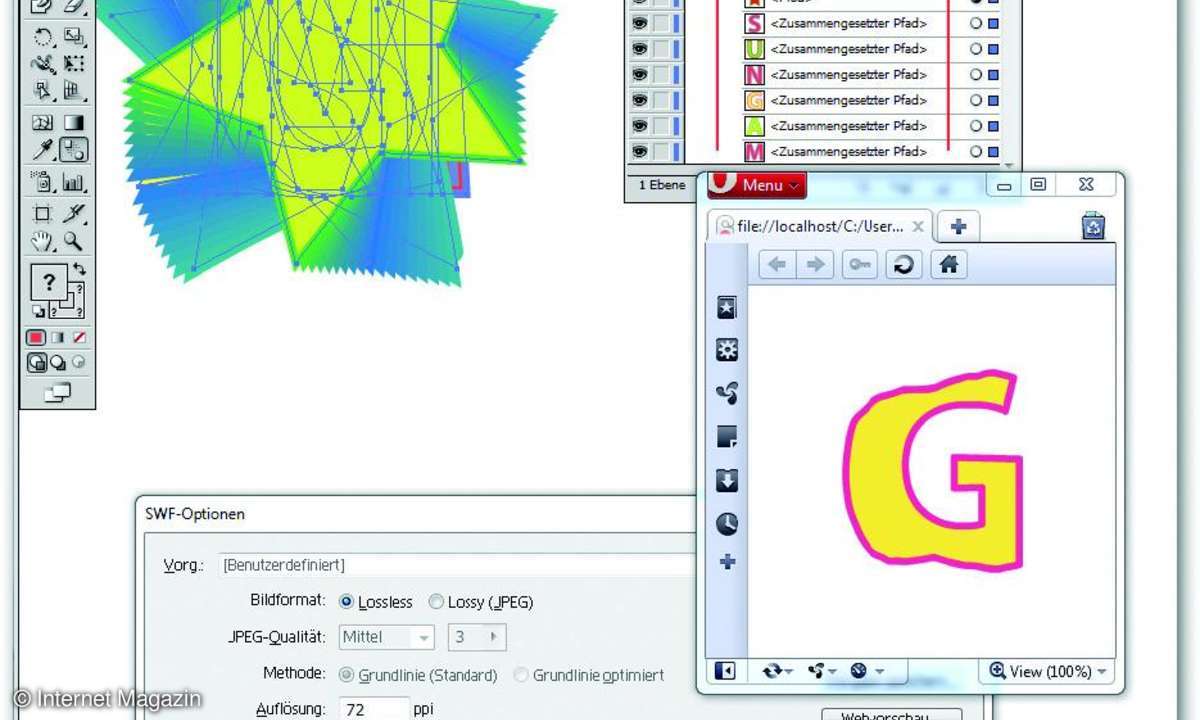Choose Gradient fill mode in the toolbox
This screenshot has height=720, width=1200.
(59, 338)
